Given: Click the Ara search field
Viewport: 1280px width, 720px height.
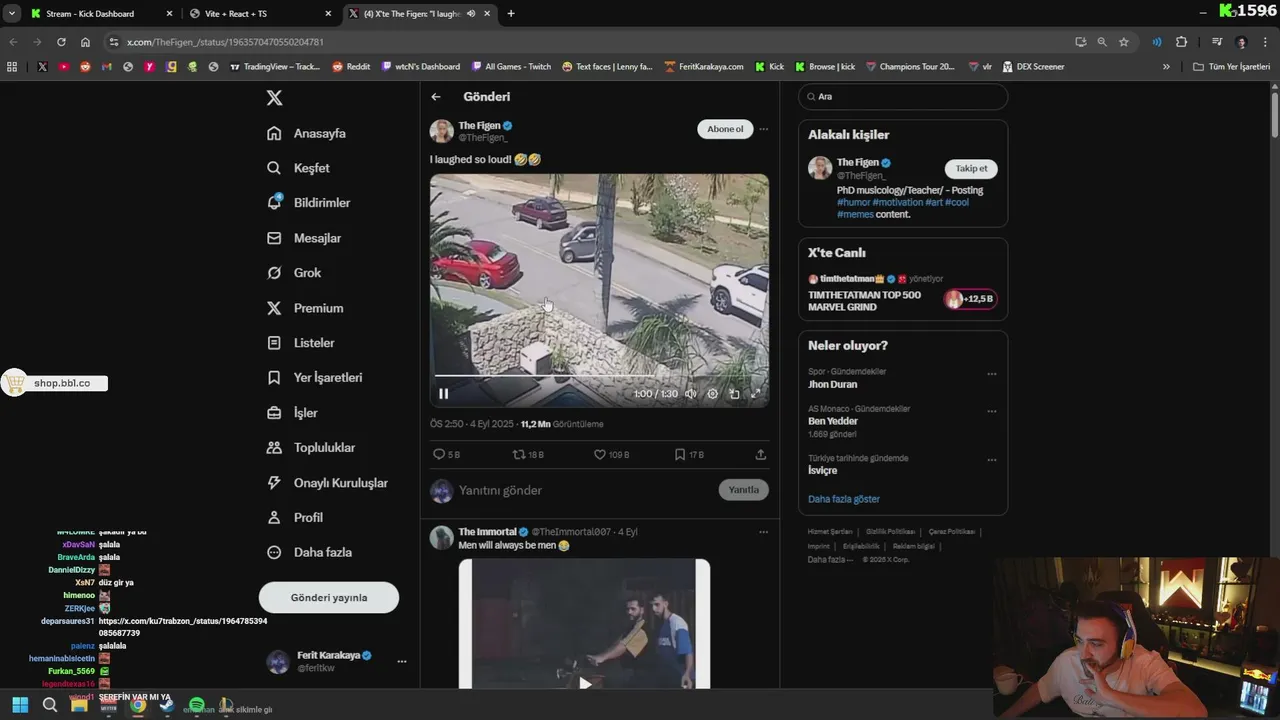Looking at the screenshot, I should coord(903,97).
